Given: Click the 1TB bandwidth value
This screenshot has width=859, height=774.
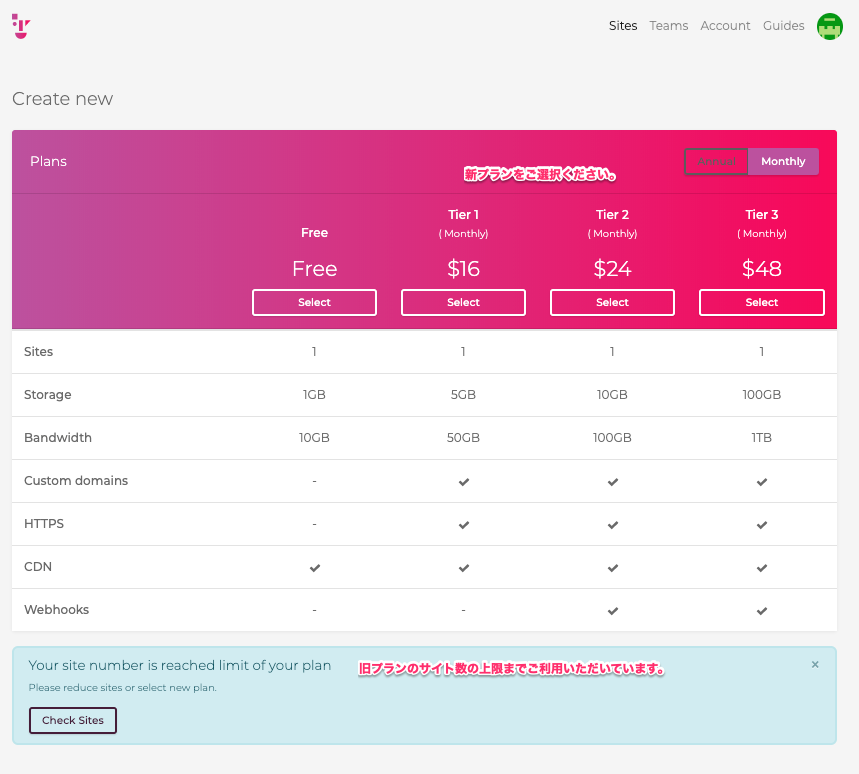Looking at the screenshot, I should coord(761,438).
